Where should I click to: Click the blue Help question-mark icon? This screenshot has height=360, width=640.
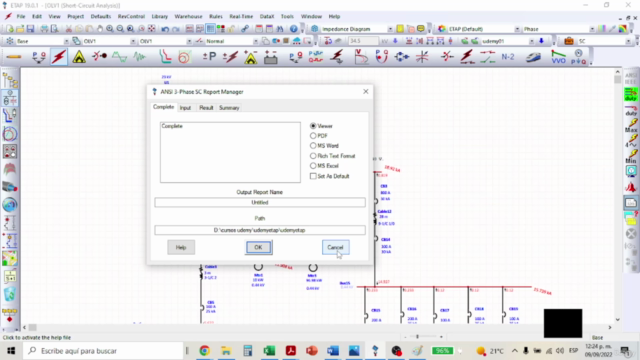pos(293,29)
